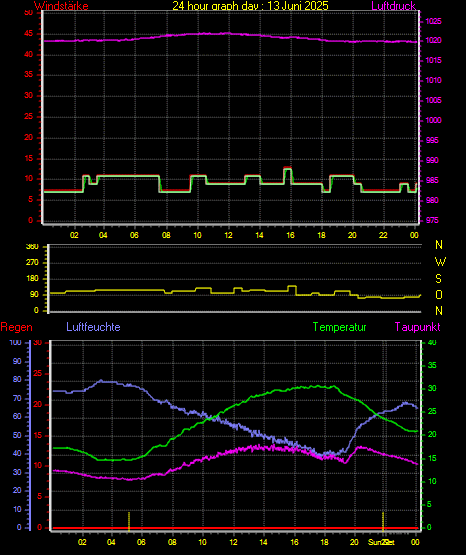Click the Temperatur legend label
The height and width of the screenshot is (555, 466).
tap(339, 327)
